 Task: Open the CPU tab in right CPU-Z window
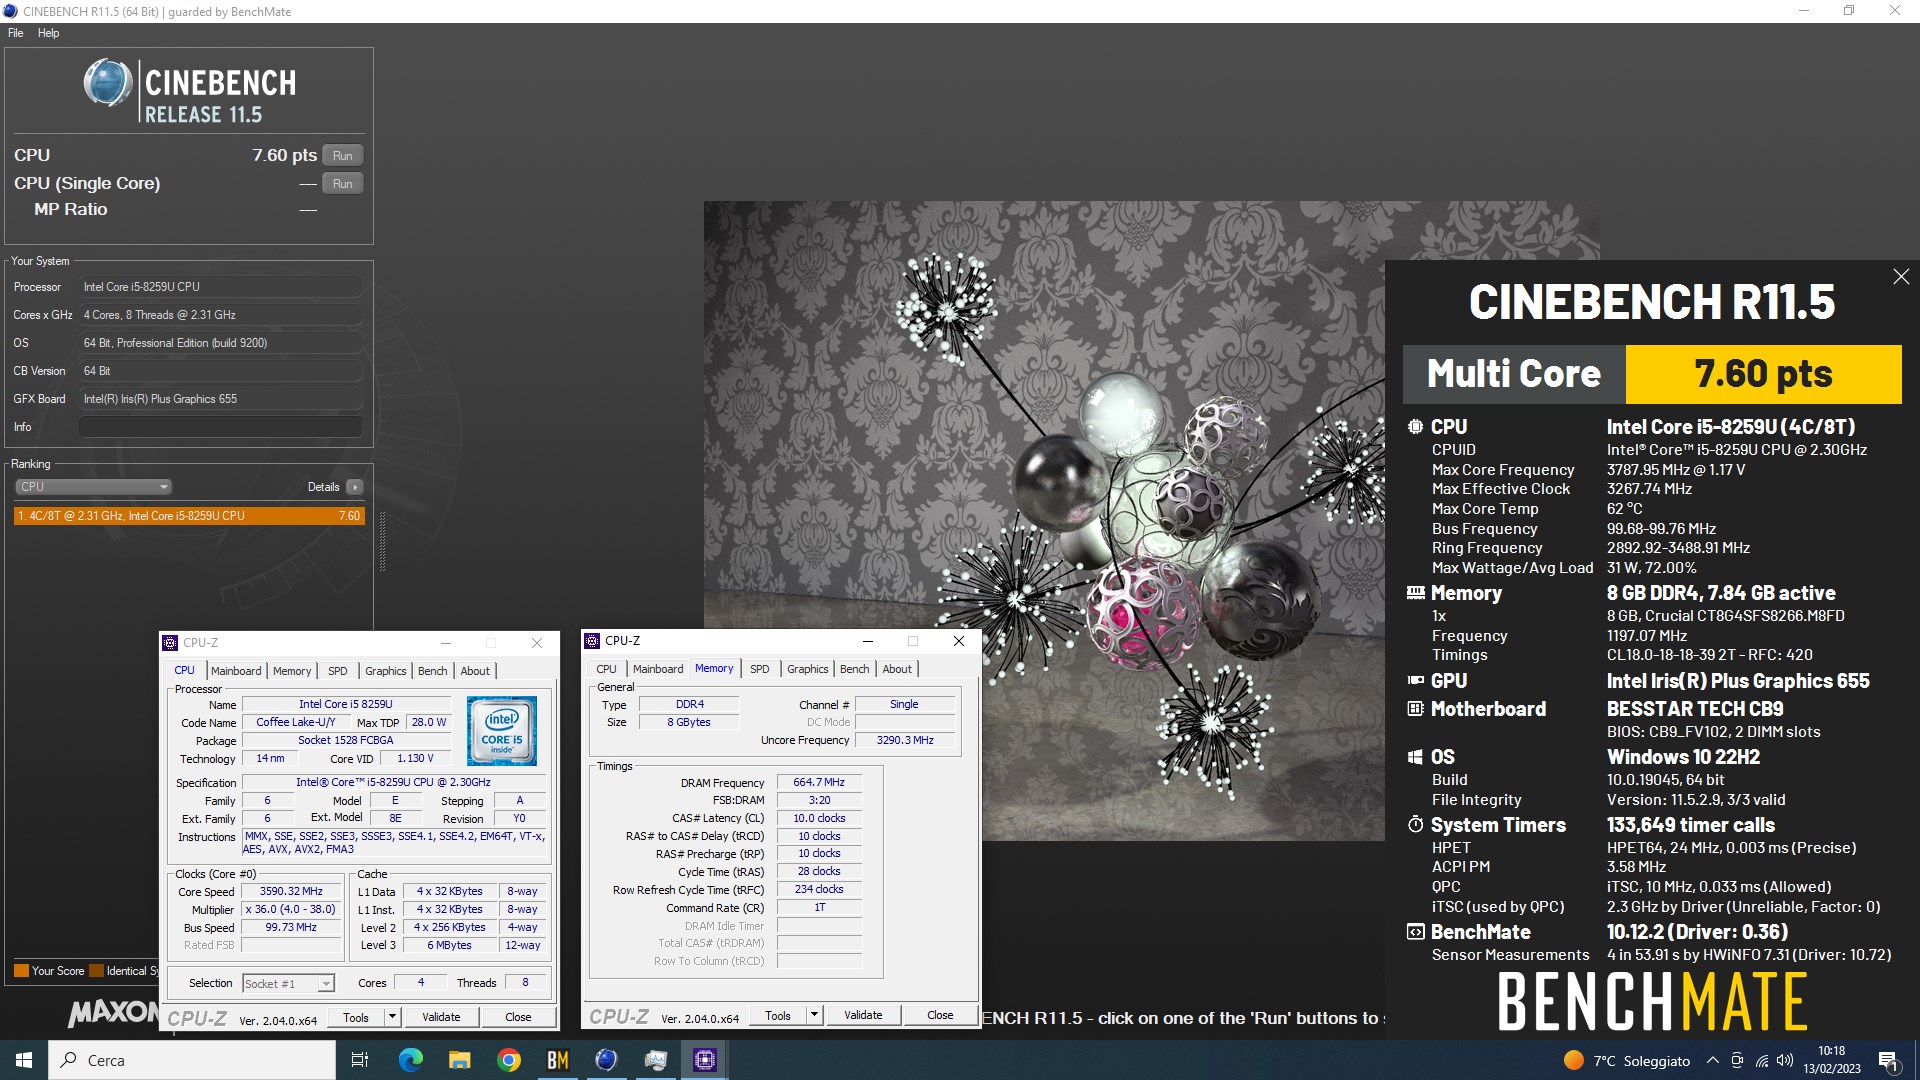[x=606, y=669]
